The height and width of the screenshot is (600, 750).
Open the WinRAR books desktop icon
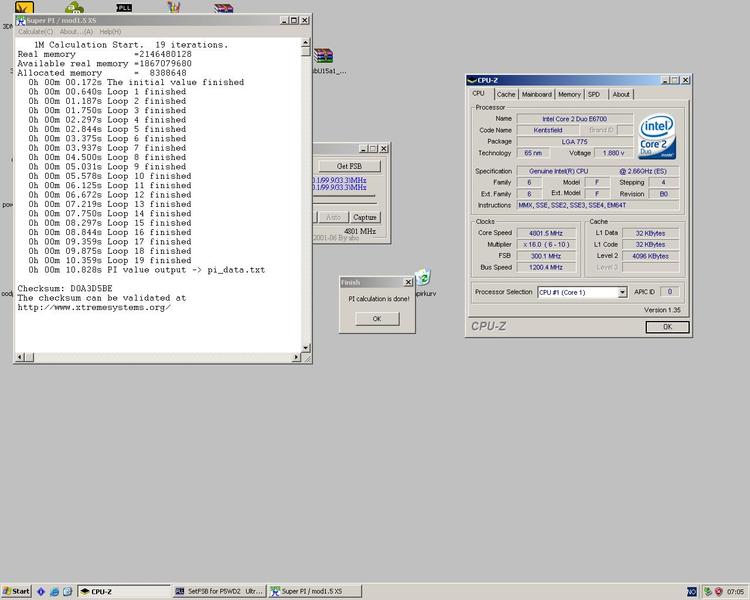point(223,7)
